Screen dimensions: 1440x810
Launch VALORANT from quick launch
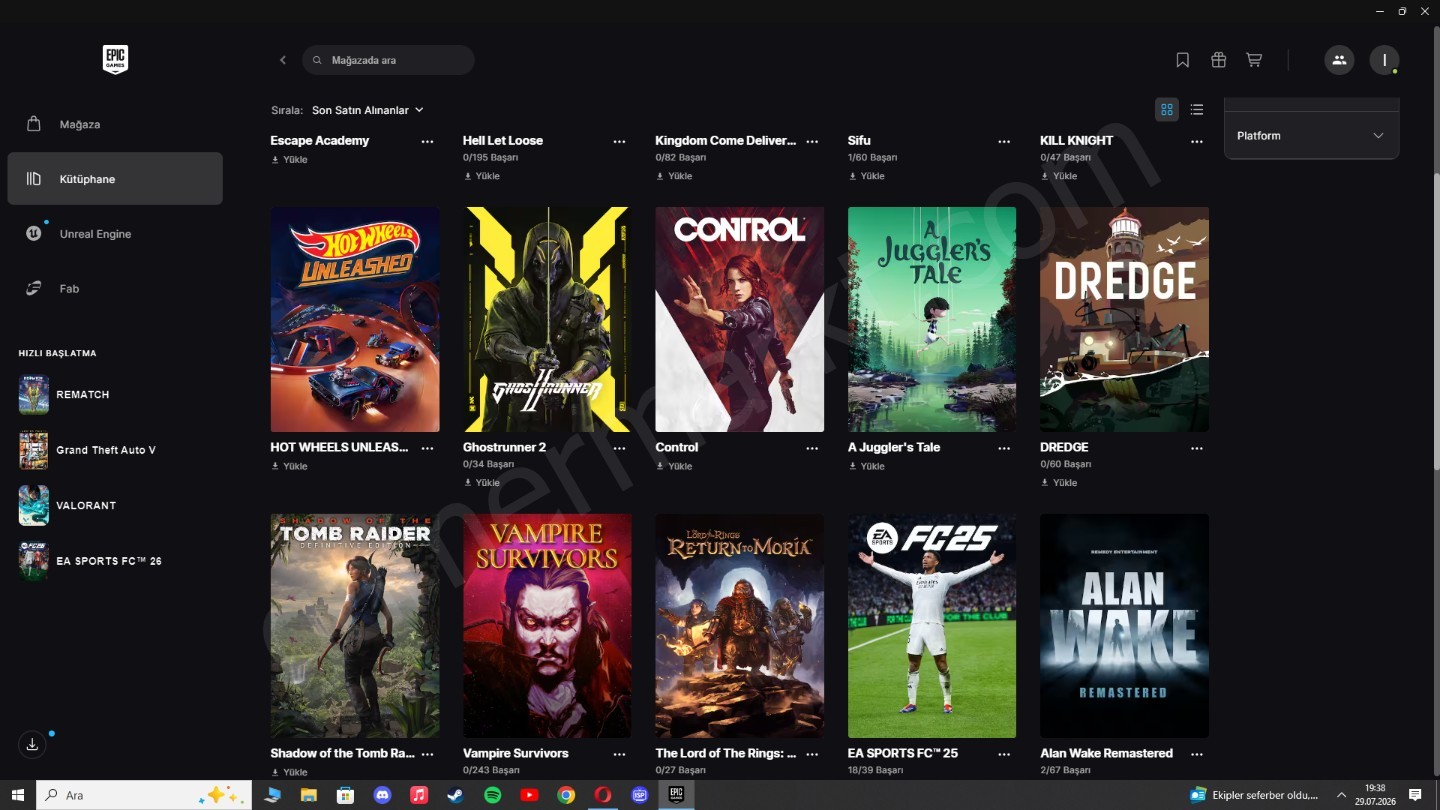tap(115, 506)
